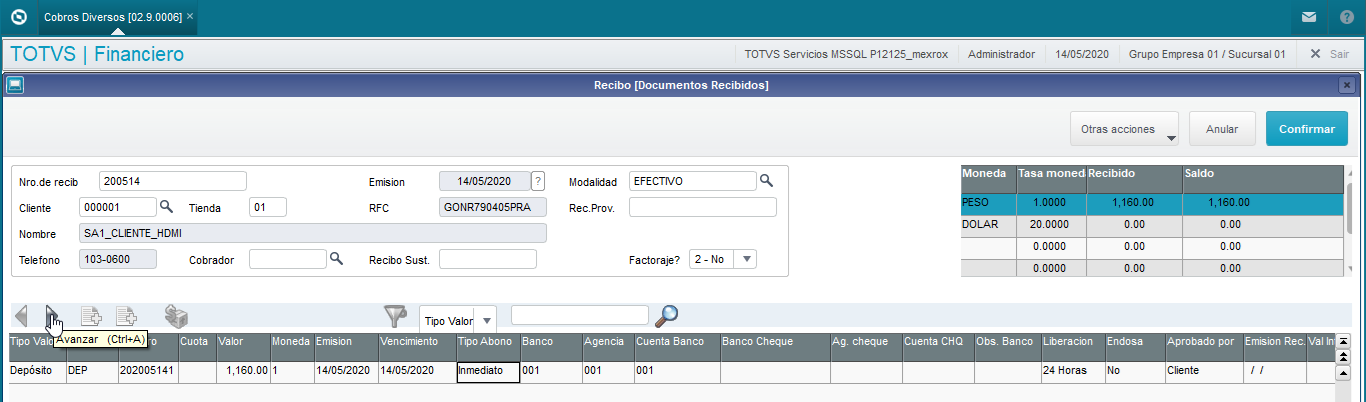Viewport: 1366px width, 402px height.
Task: Open Cliente lookup magnifier
Action: pos(167,207)
